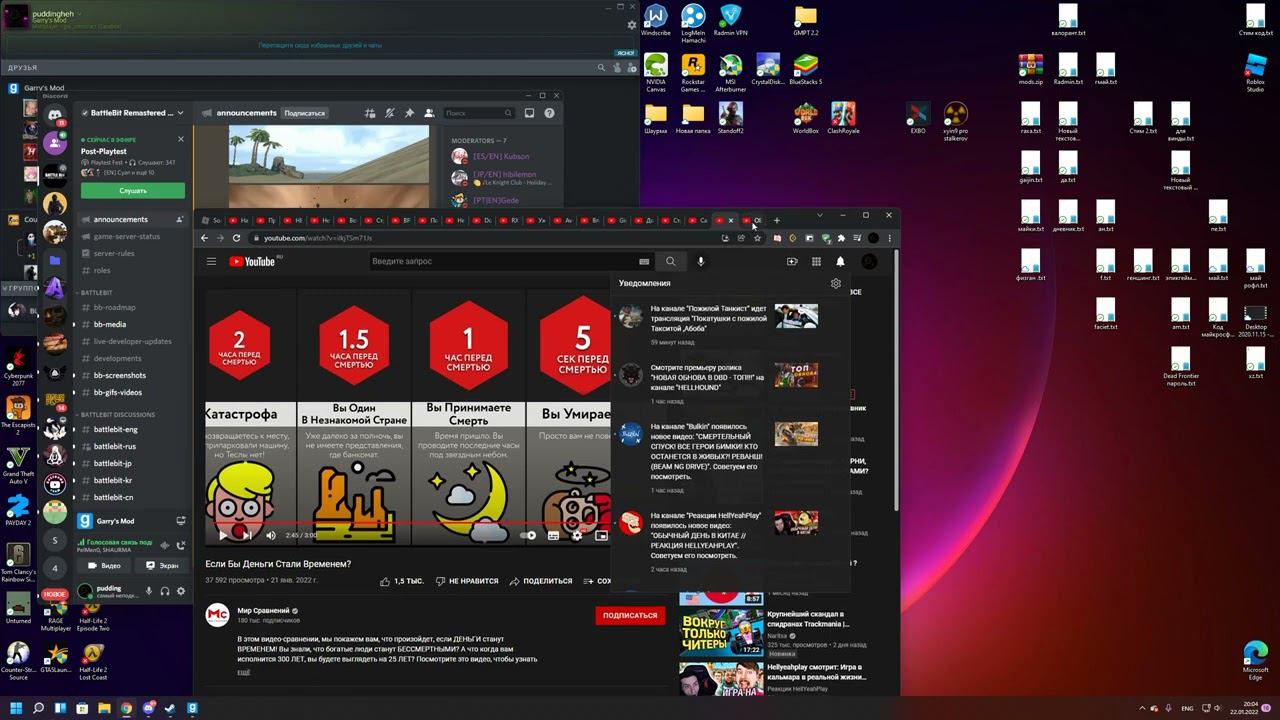
Task: Click ПОДЕЛИТЬСЯ share button
Action: click(x=541, y=581)
